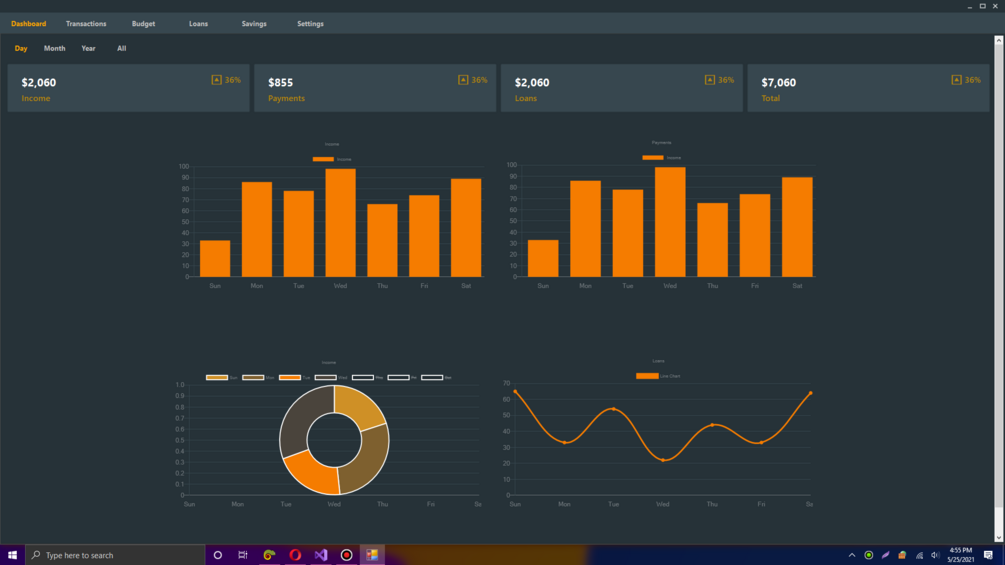The height and width of the screenshot is (565, 1005).
Task: Click the Wed bar in the Income chart
Action: (x=340, y=223)
